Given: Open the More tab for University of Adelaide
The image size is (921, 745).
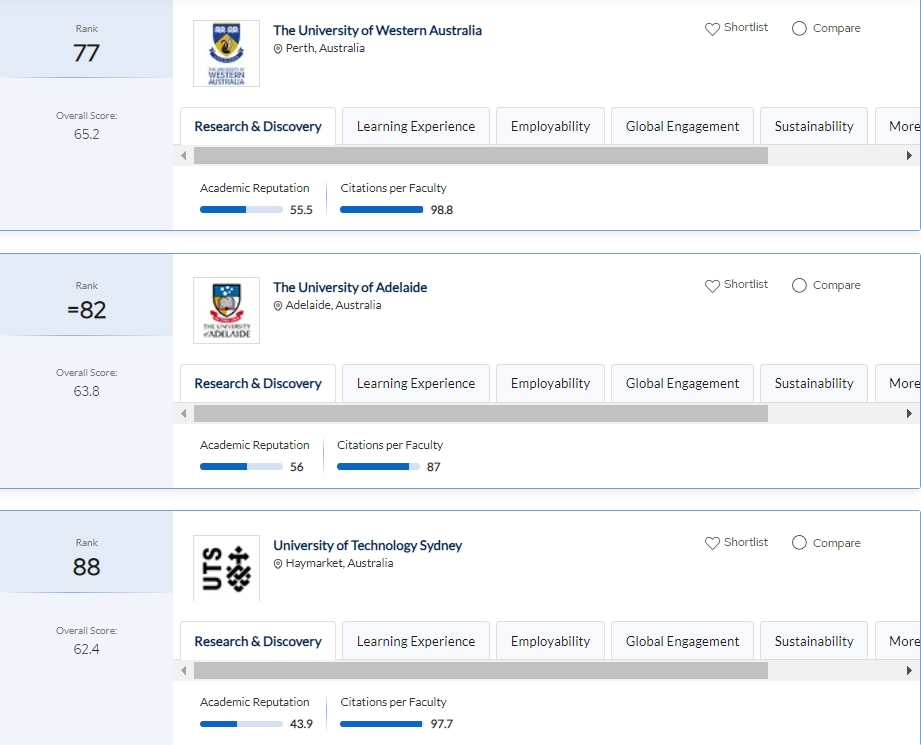Looking at the screenshot, I should tap(901, 384).
